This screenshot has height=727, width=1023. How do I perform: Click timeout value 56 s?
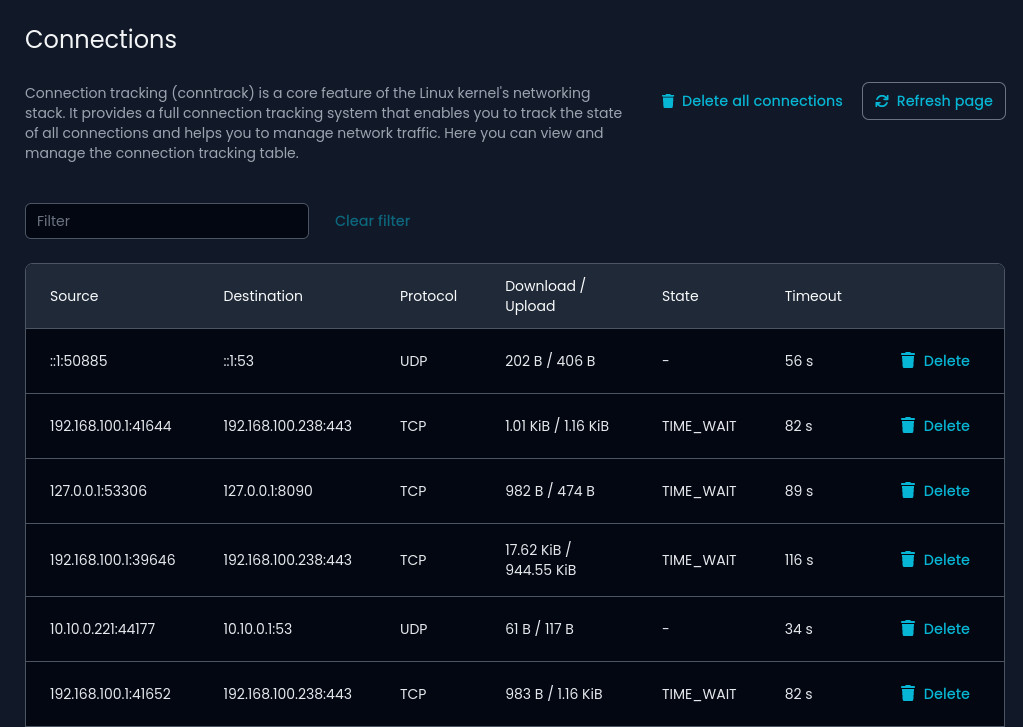[799, 361]
